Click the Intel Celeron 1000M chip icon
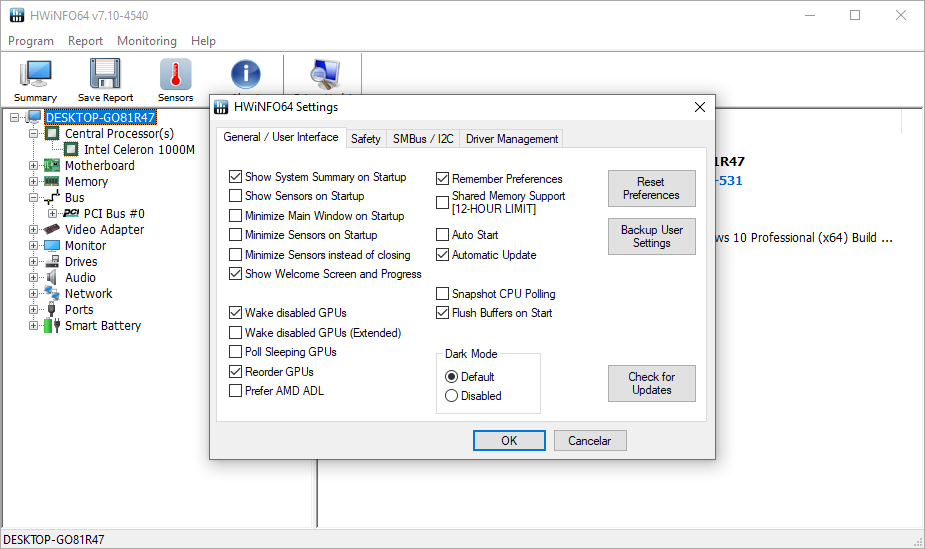This screenshot has width=925, height=549. pos(71,149)
